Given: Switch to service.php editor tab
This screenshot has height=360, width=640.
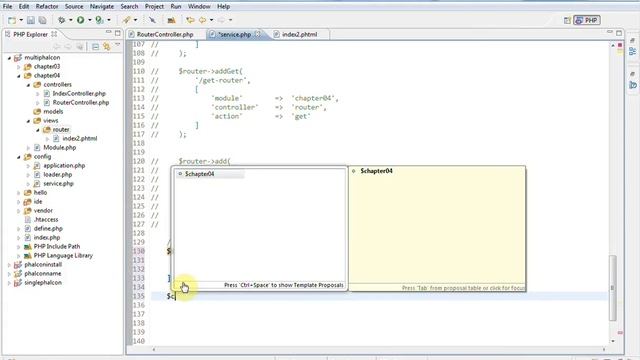Looking at the screenshot, I should (x=234, y=34).
